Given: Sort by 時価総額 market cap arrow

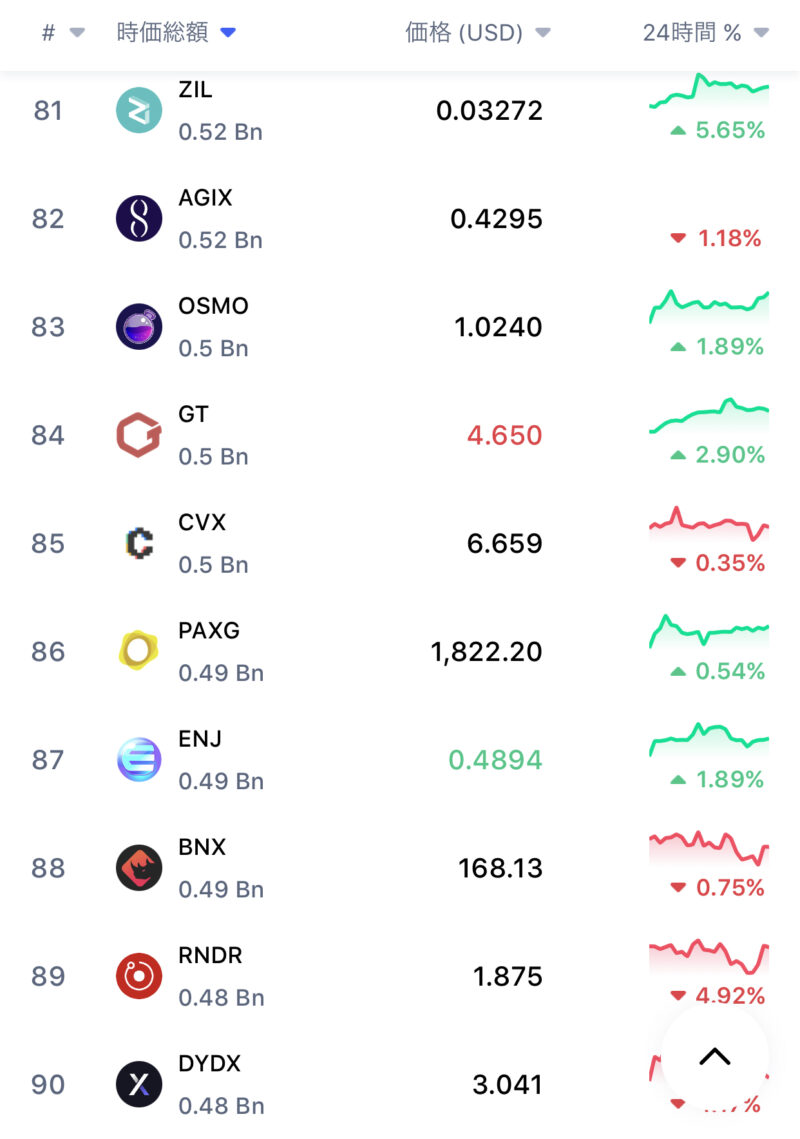Looking at the screenshot, I should [228, 33].
